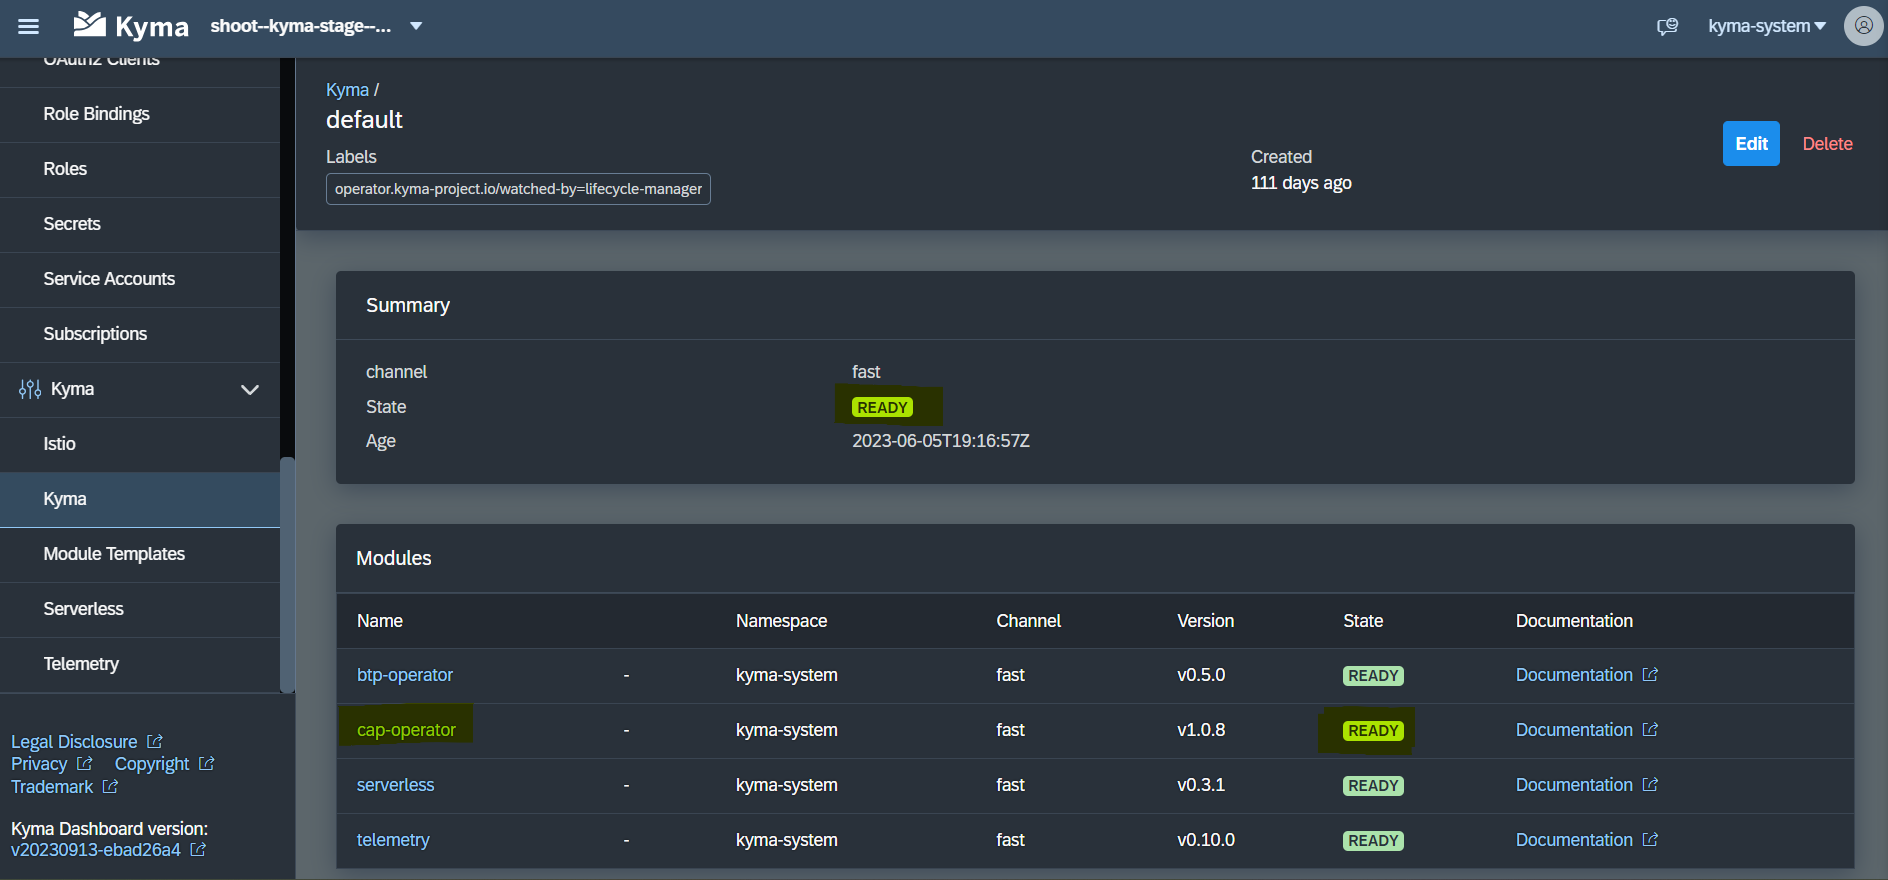Click the Edit button
Screen dimensions: 1888x880
coord(1751,144)
